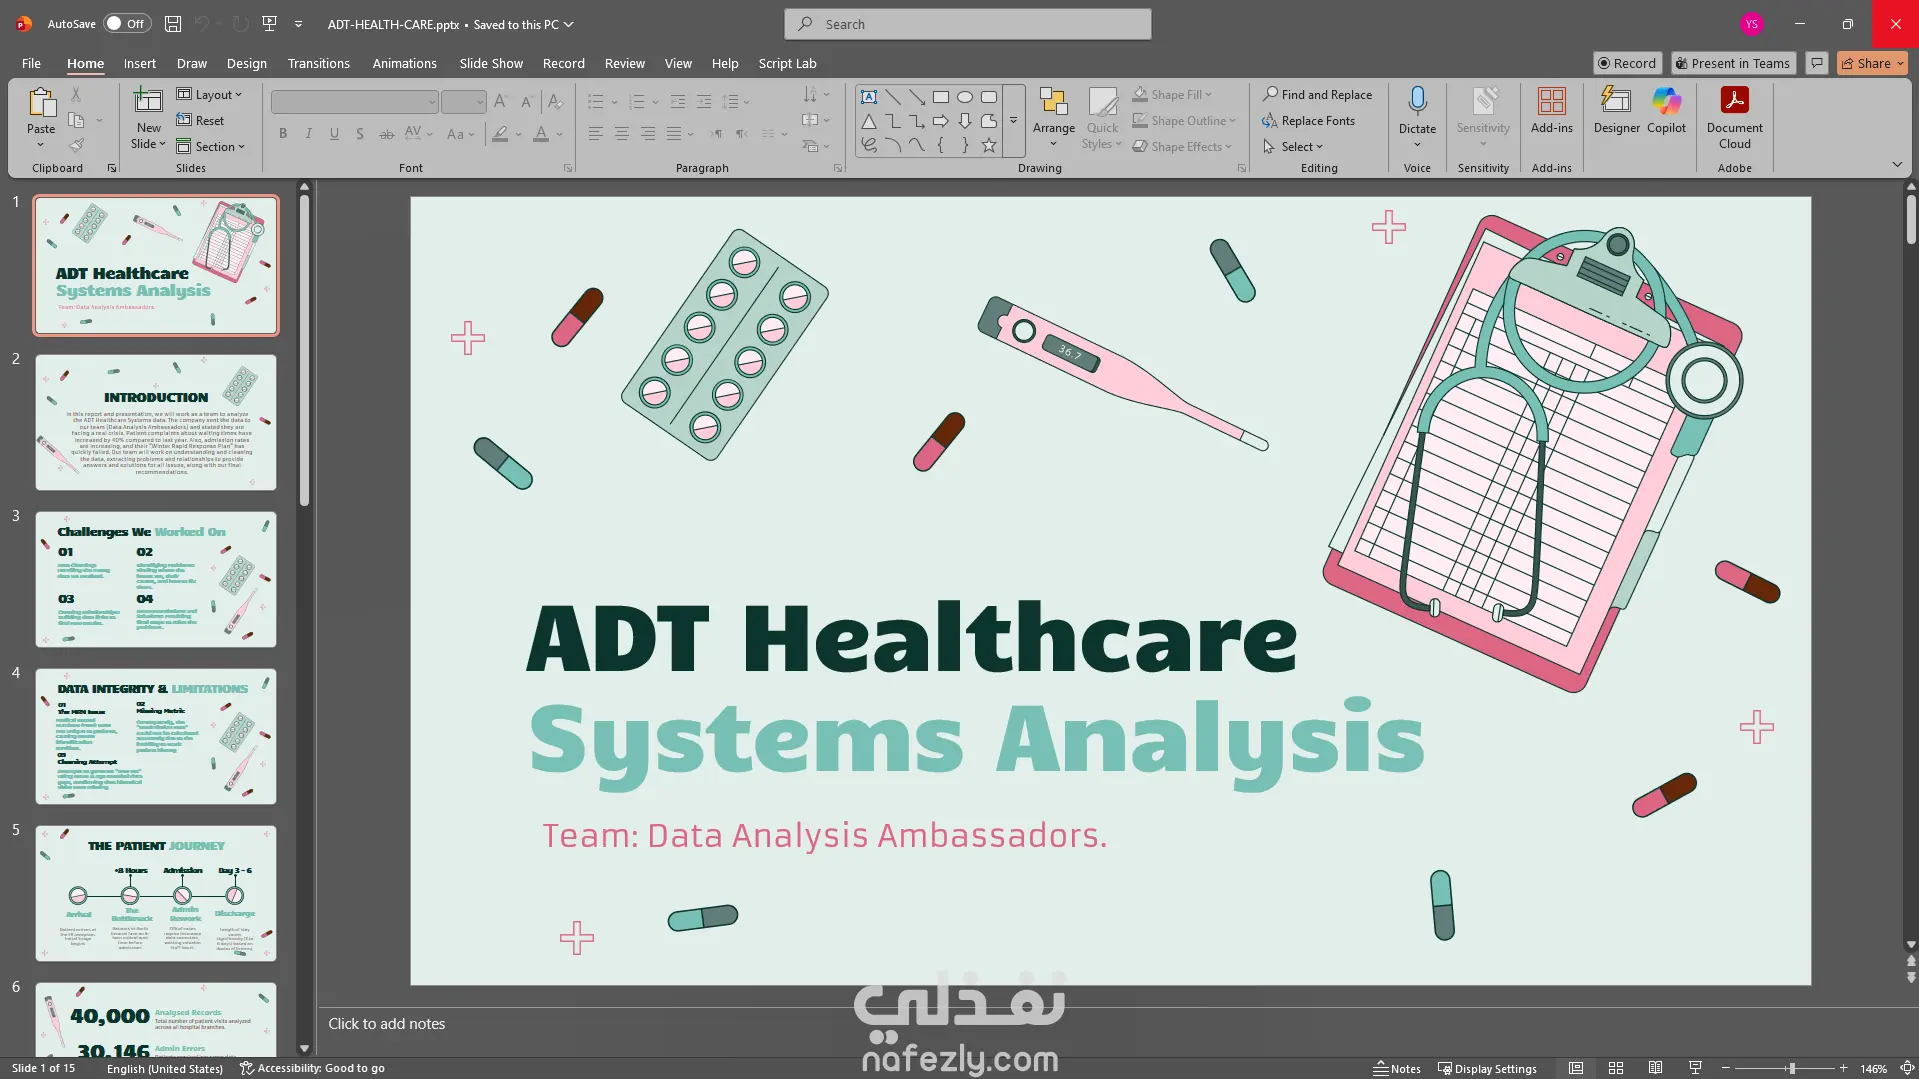Toggle Bold formatting
Image resolution: width=1919 pixels, height=1079 pixels.
[283, 133]
